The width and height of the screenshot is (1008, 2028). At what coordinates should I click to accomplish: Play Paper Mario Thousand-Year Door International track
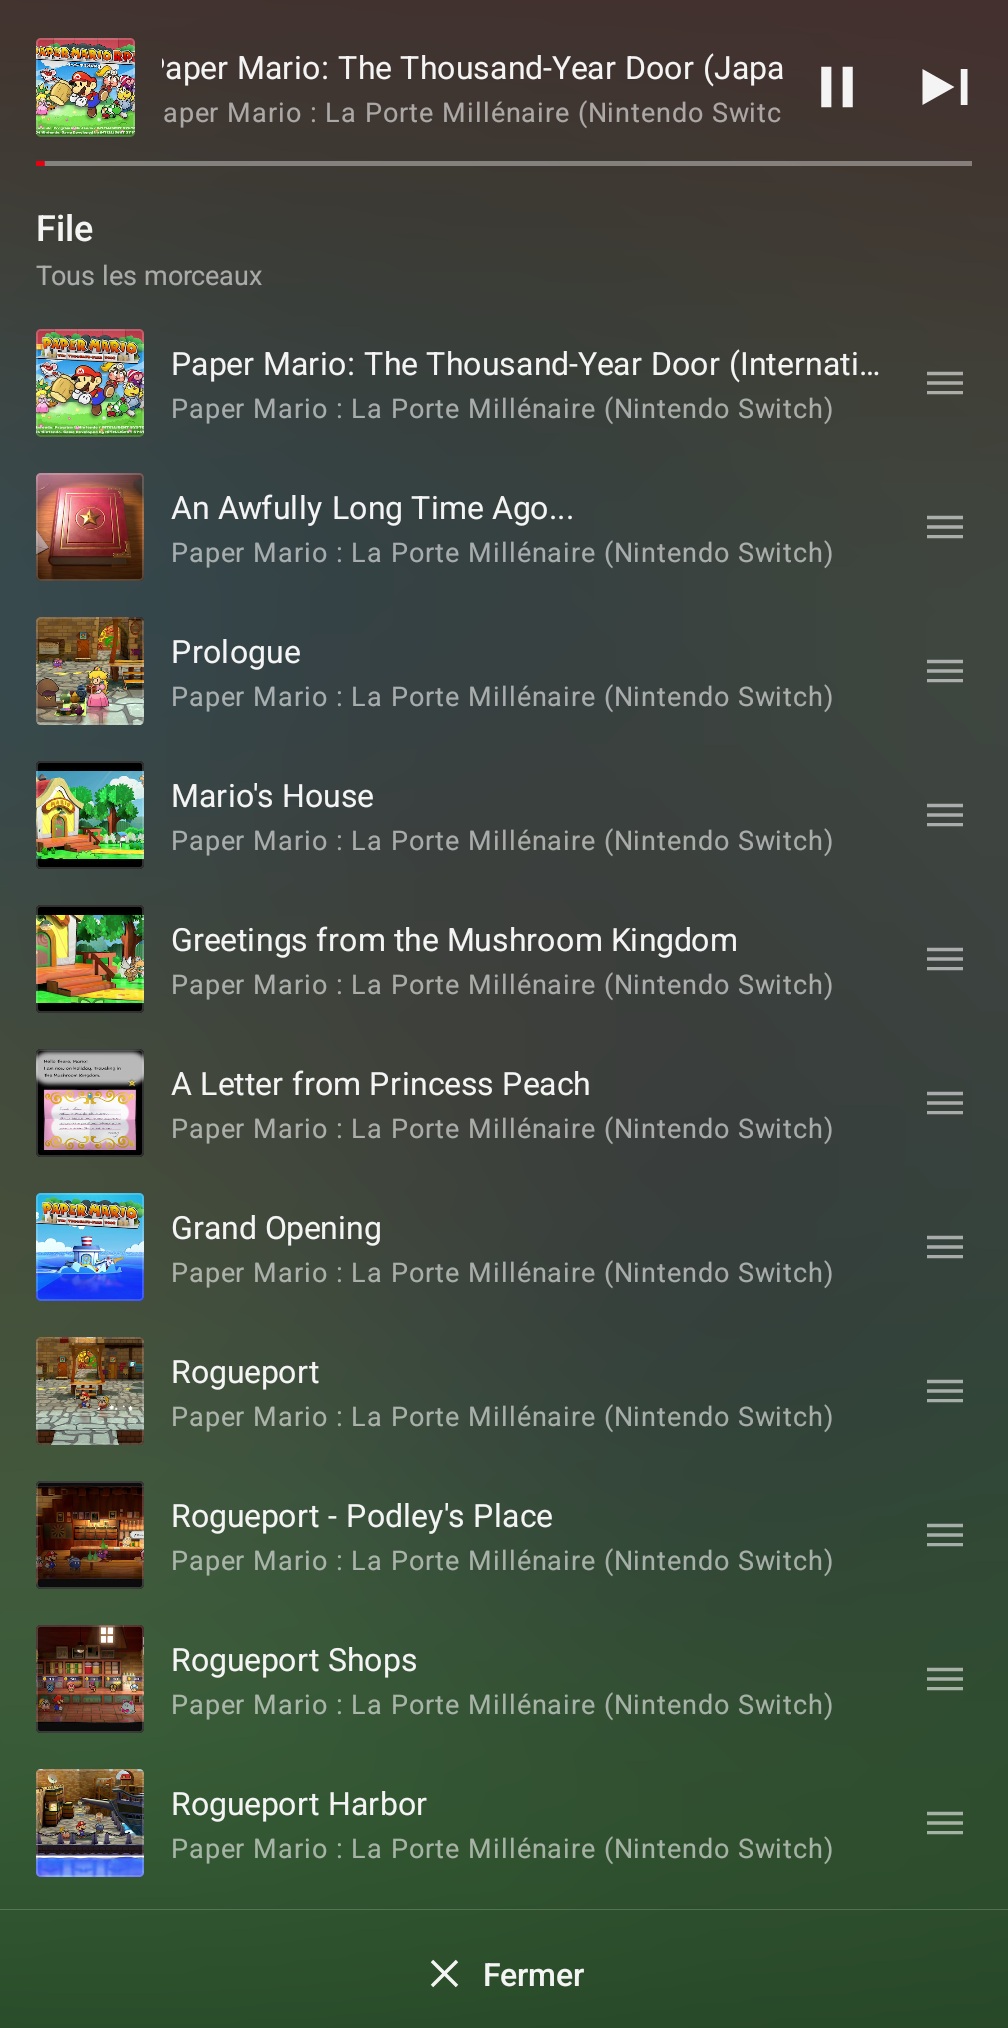(524, 365)
